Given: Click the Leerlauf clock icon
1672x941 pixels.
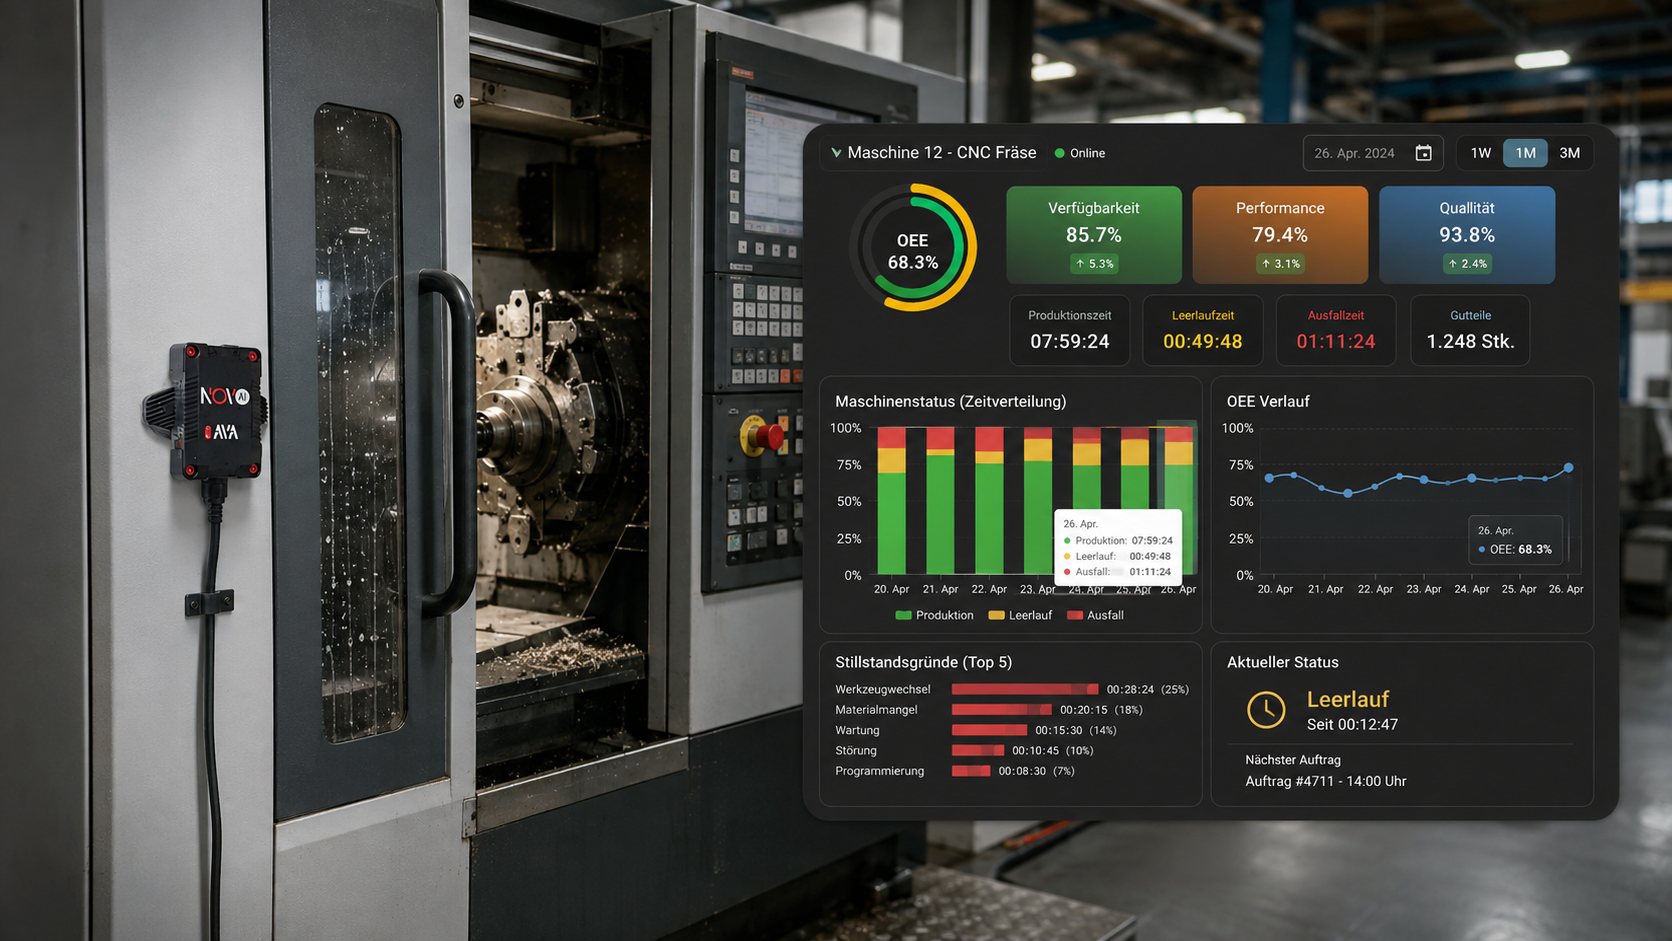Looking at the screenshot, I should click(x=1266, y=710).
